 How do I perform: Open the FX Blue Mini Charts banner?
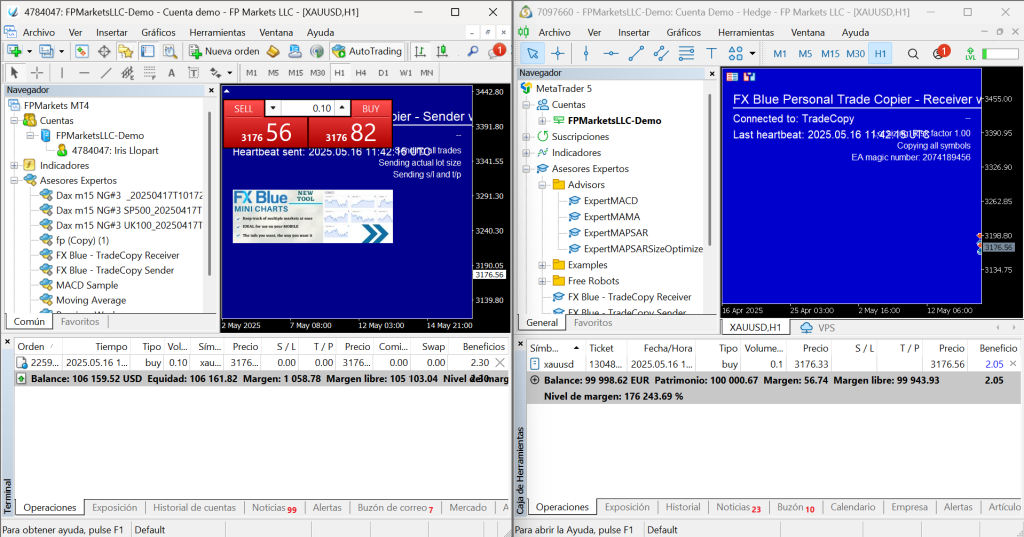click(x=313, y=216)
